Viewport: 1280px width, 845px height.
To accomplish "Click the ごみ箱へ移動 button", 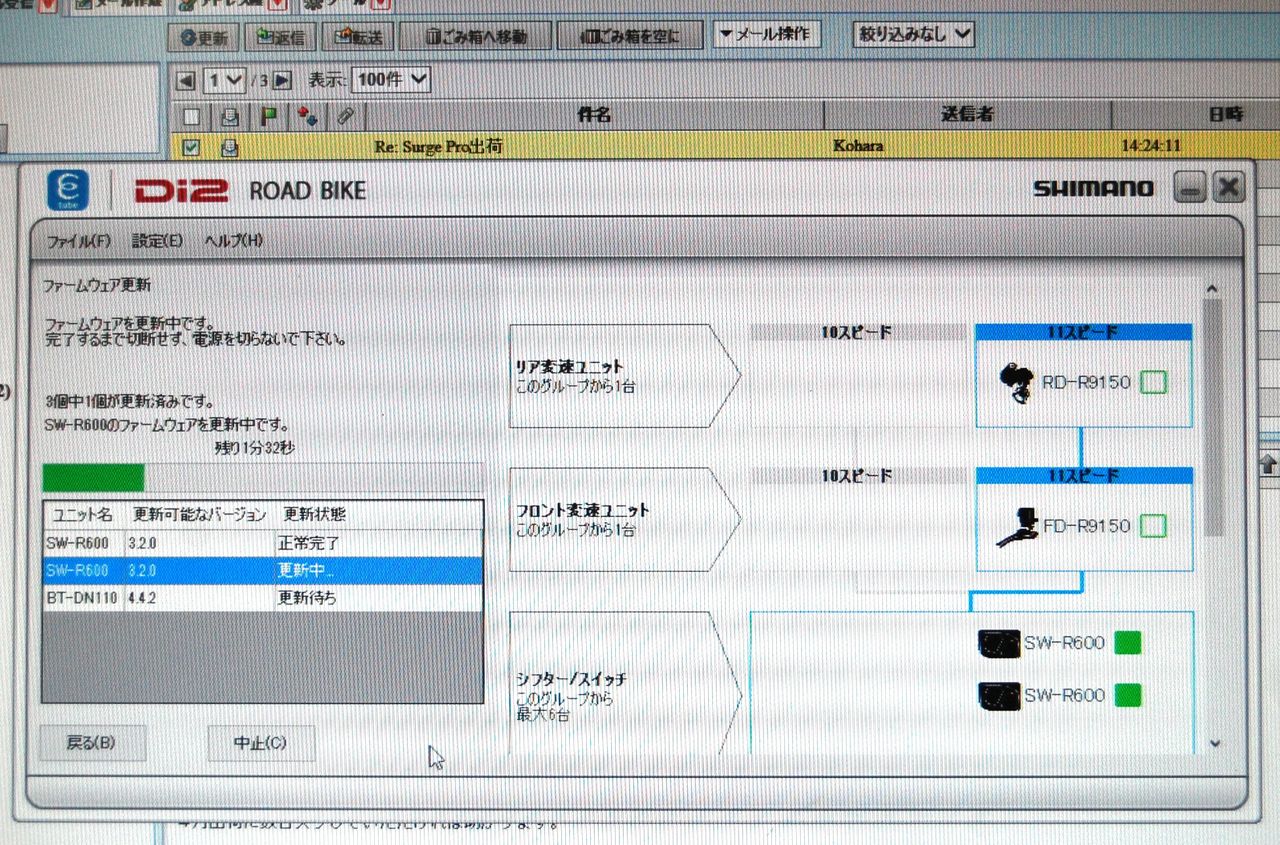I will 476,37.
